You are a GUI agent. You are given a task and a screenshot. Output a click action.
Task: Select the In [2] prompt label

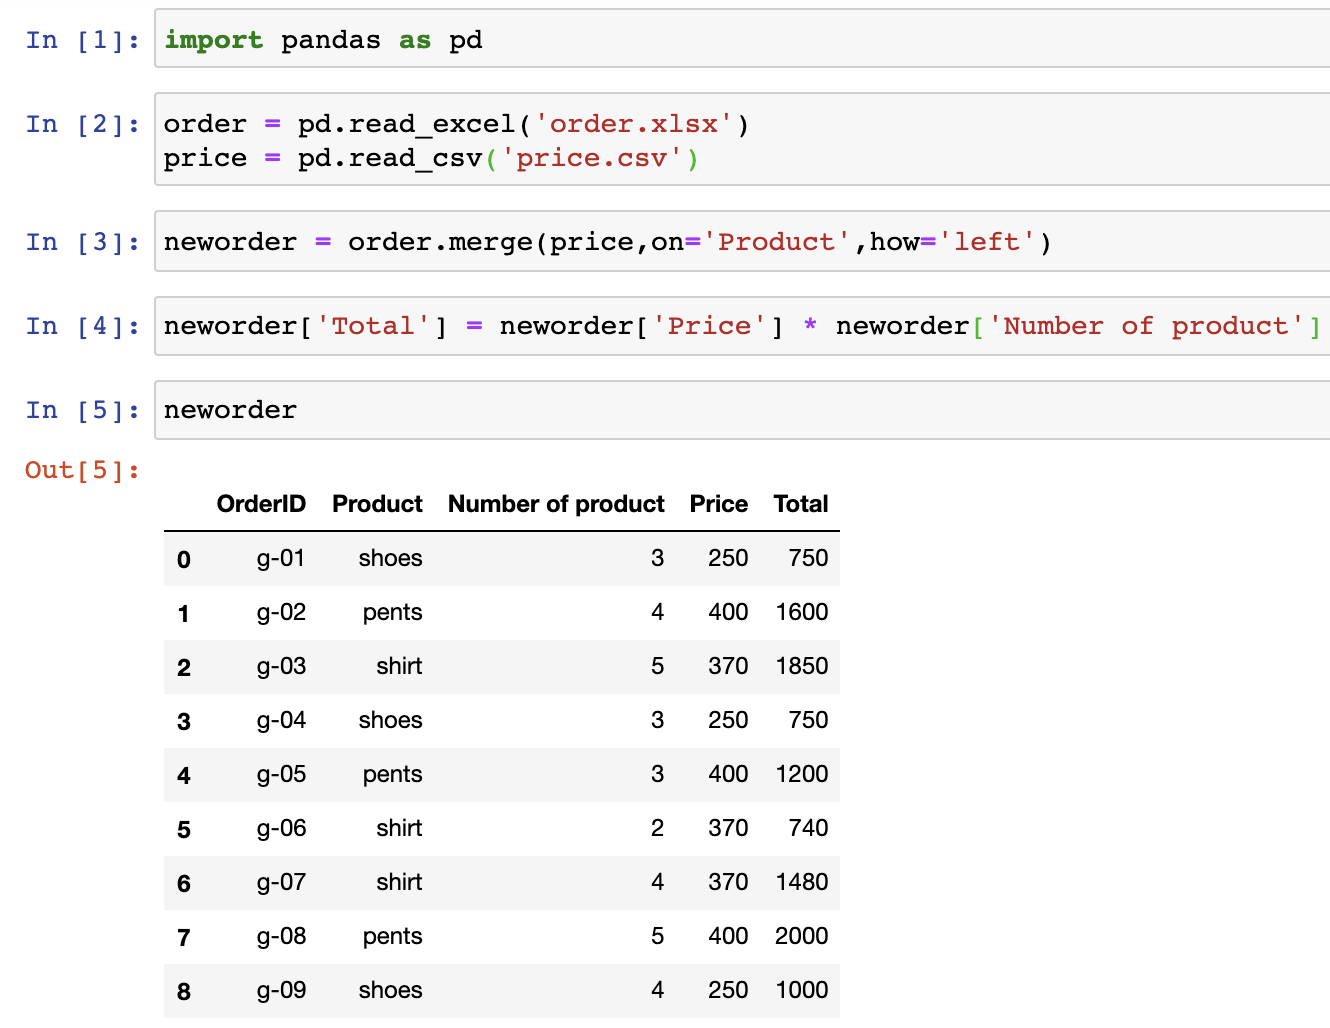(83, 124)
